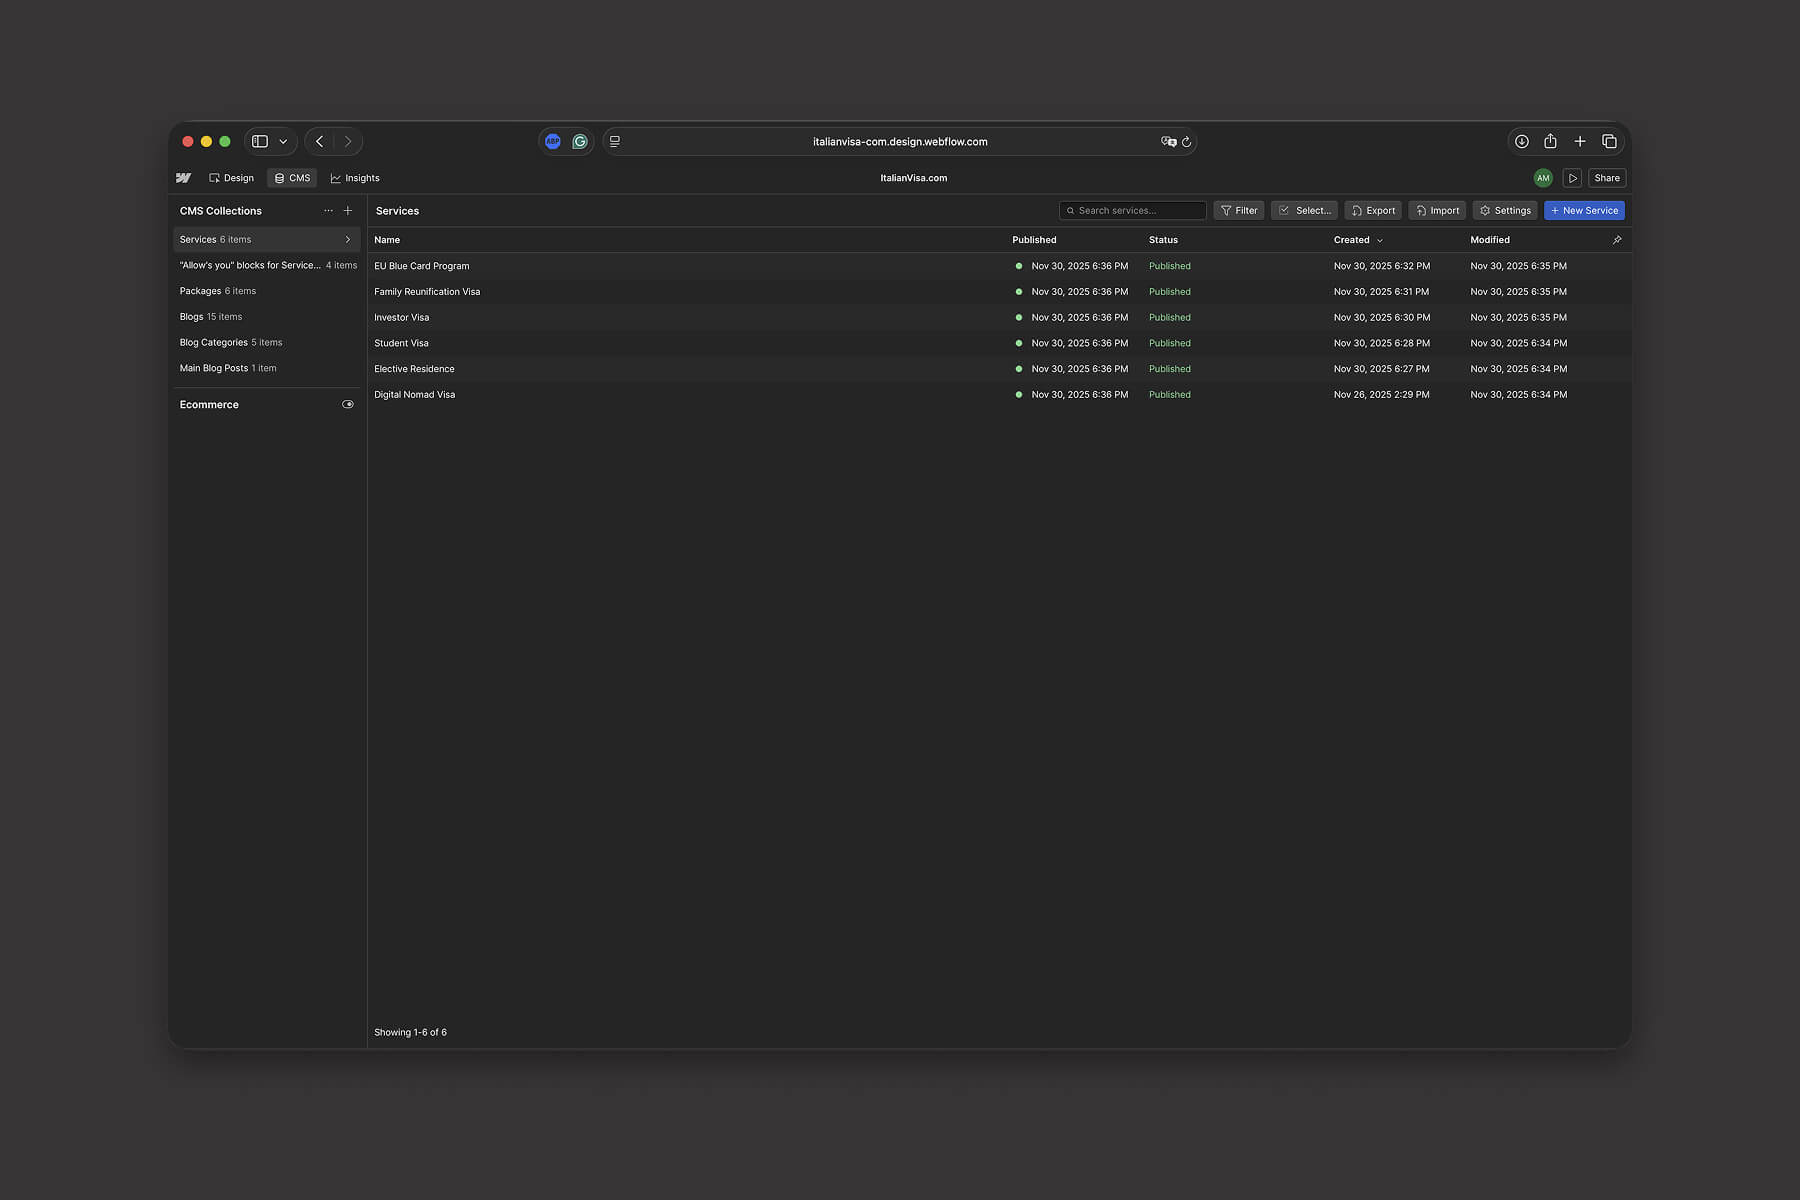Switch to the Insights tab
The height and width of the screenshot is (1200, 1800).
(355, 178)
